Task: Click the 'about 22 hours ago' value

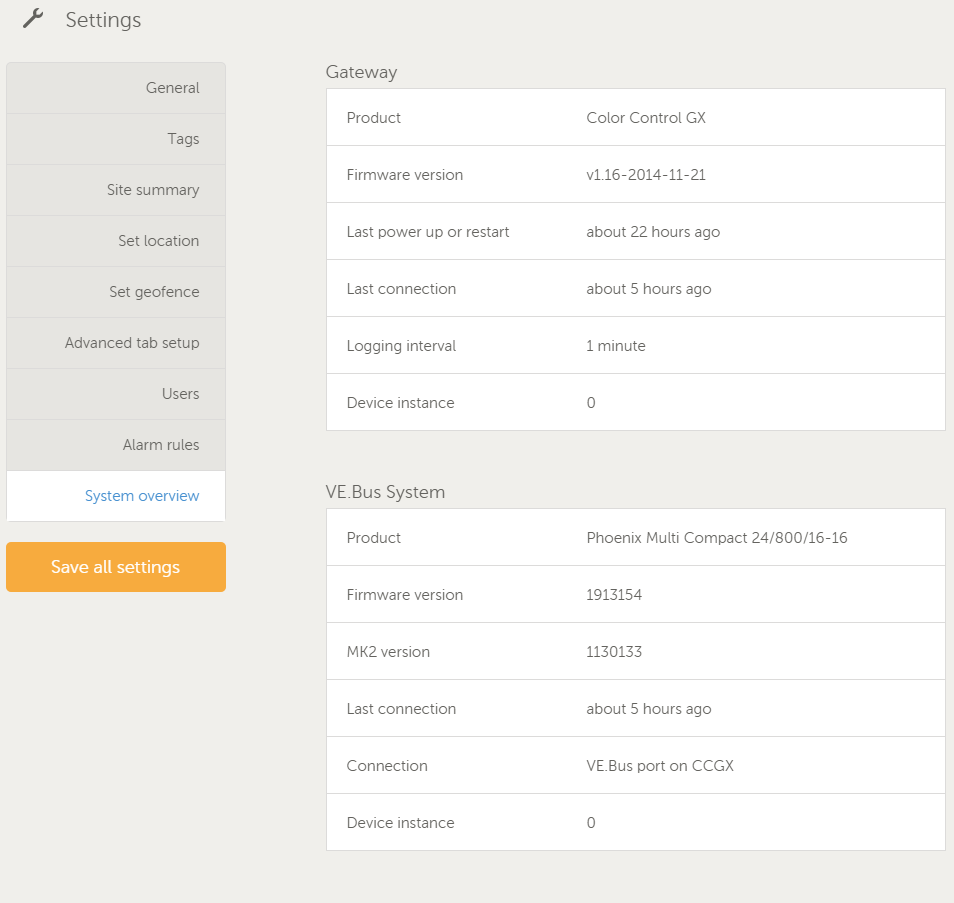Action: [x=653, y=232]
